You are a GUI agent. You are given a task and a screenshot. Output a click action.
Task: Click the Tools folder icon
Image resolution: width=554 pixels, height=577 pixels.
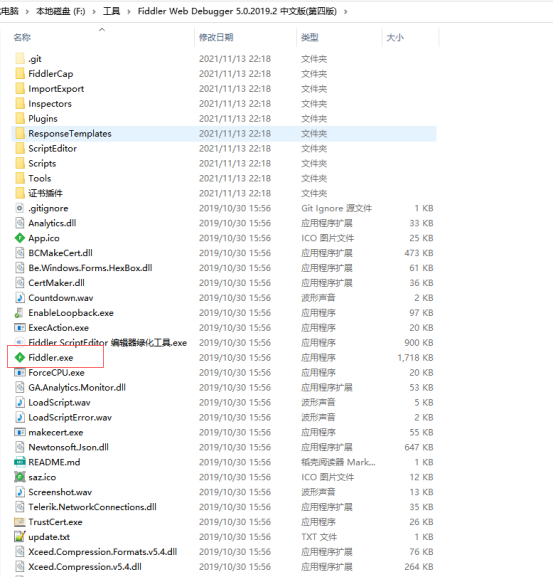[x=20, y=178]
